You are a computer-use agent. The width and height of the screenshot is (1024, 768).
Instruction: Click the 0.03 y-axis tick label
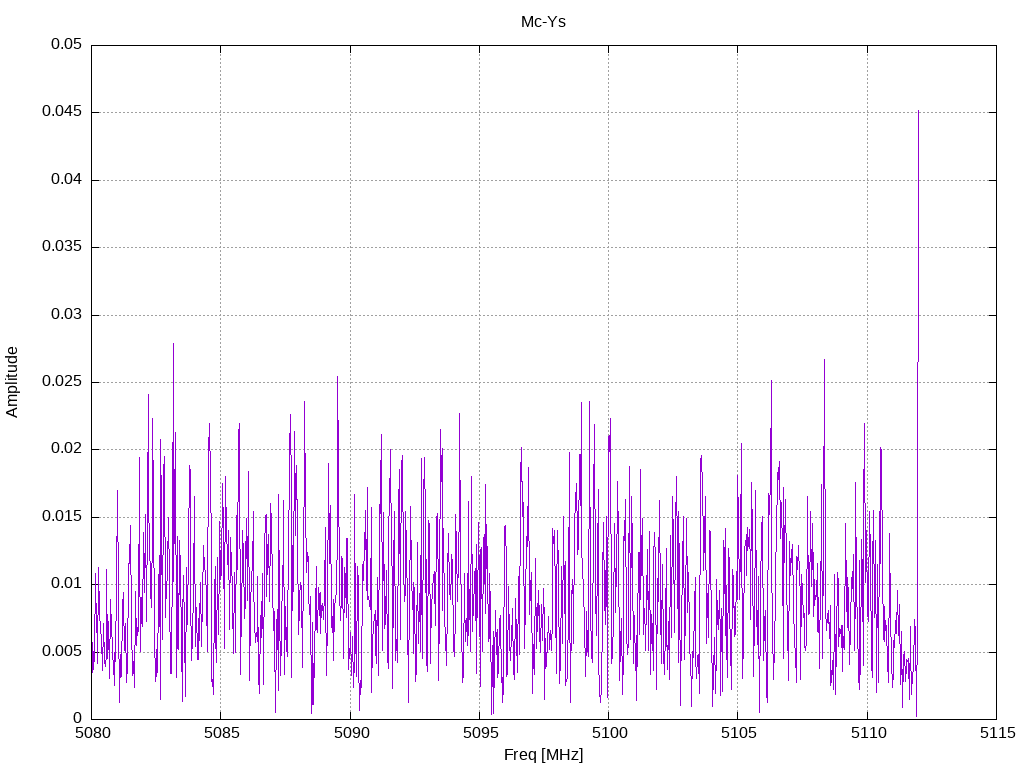click(x=66, y=315)
